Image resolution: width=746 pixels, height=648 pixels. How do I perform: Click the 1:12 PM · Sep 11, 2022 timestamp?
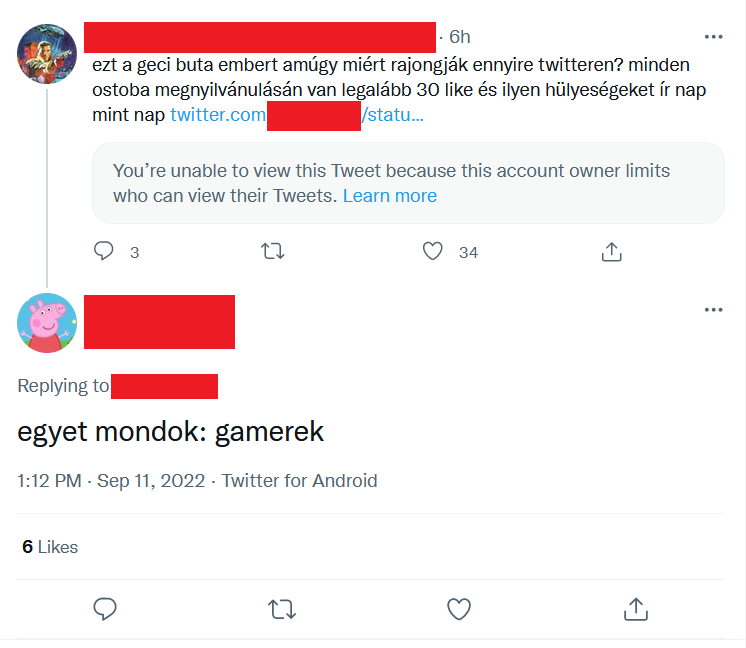114,481
